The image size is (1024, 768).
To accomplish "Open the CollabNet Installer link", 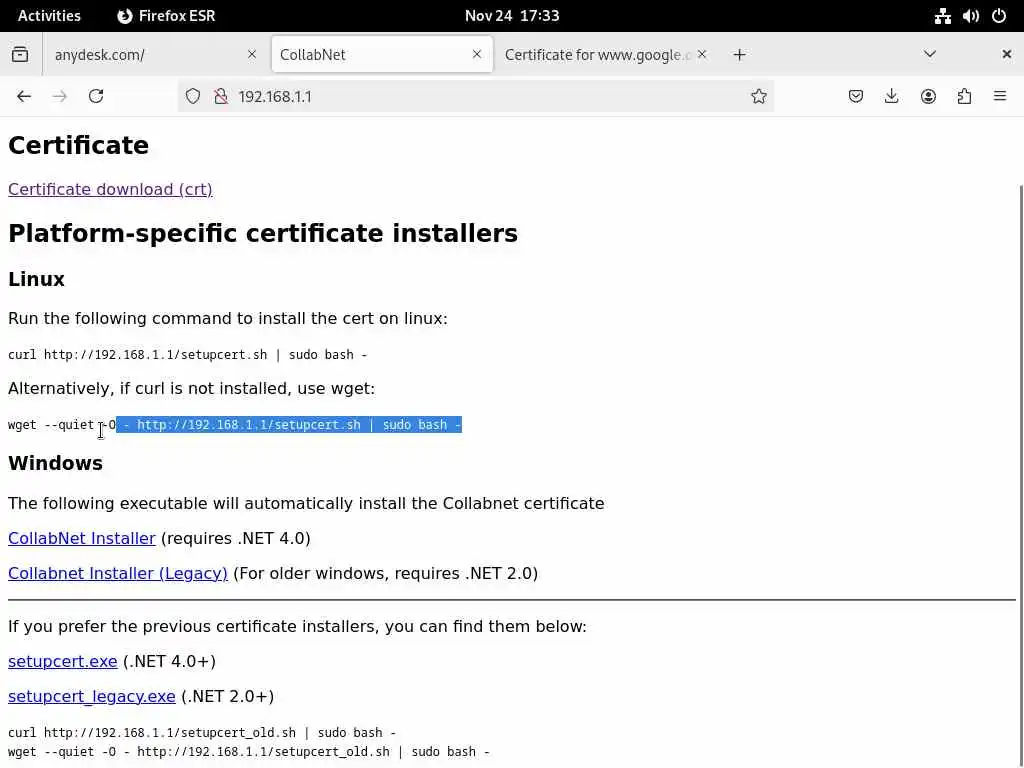I will (82, 538).
